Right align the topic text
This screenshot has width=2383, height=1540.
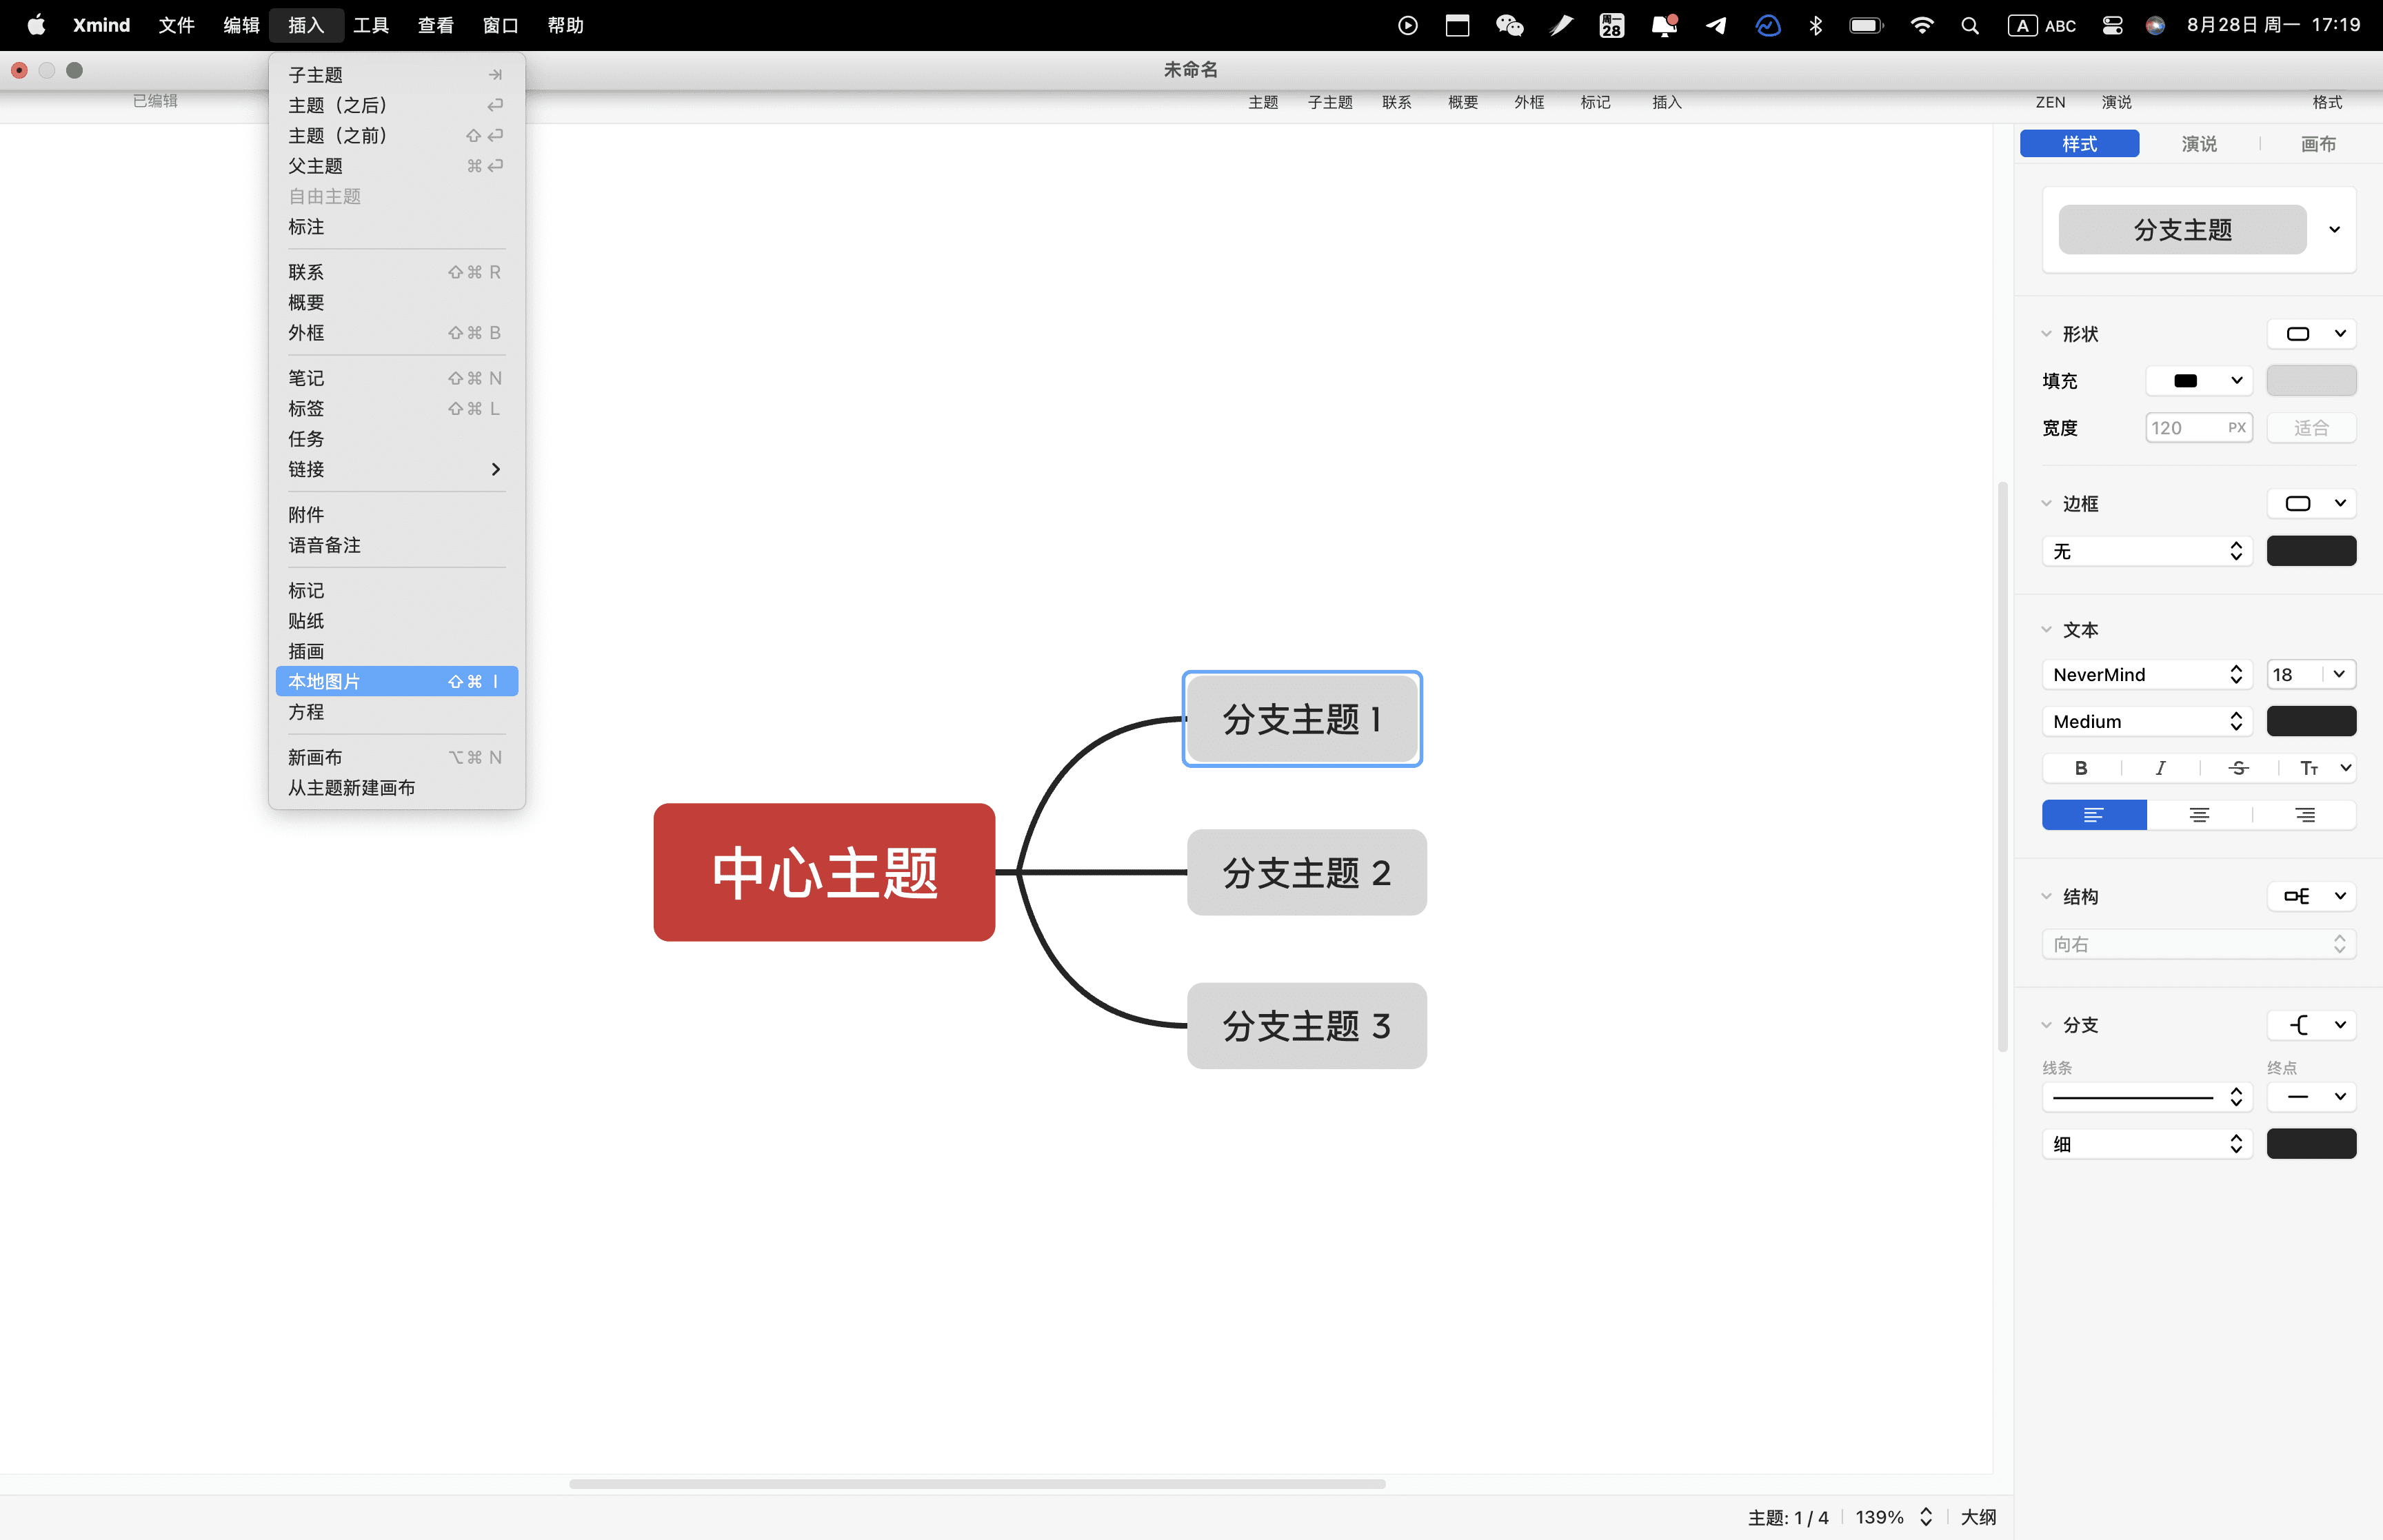(2304, 815)
